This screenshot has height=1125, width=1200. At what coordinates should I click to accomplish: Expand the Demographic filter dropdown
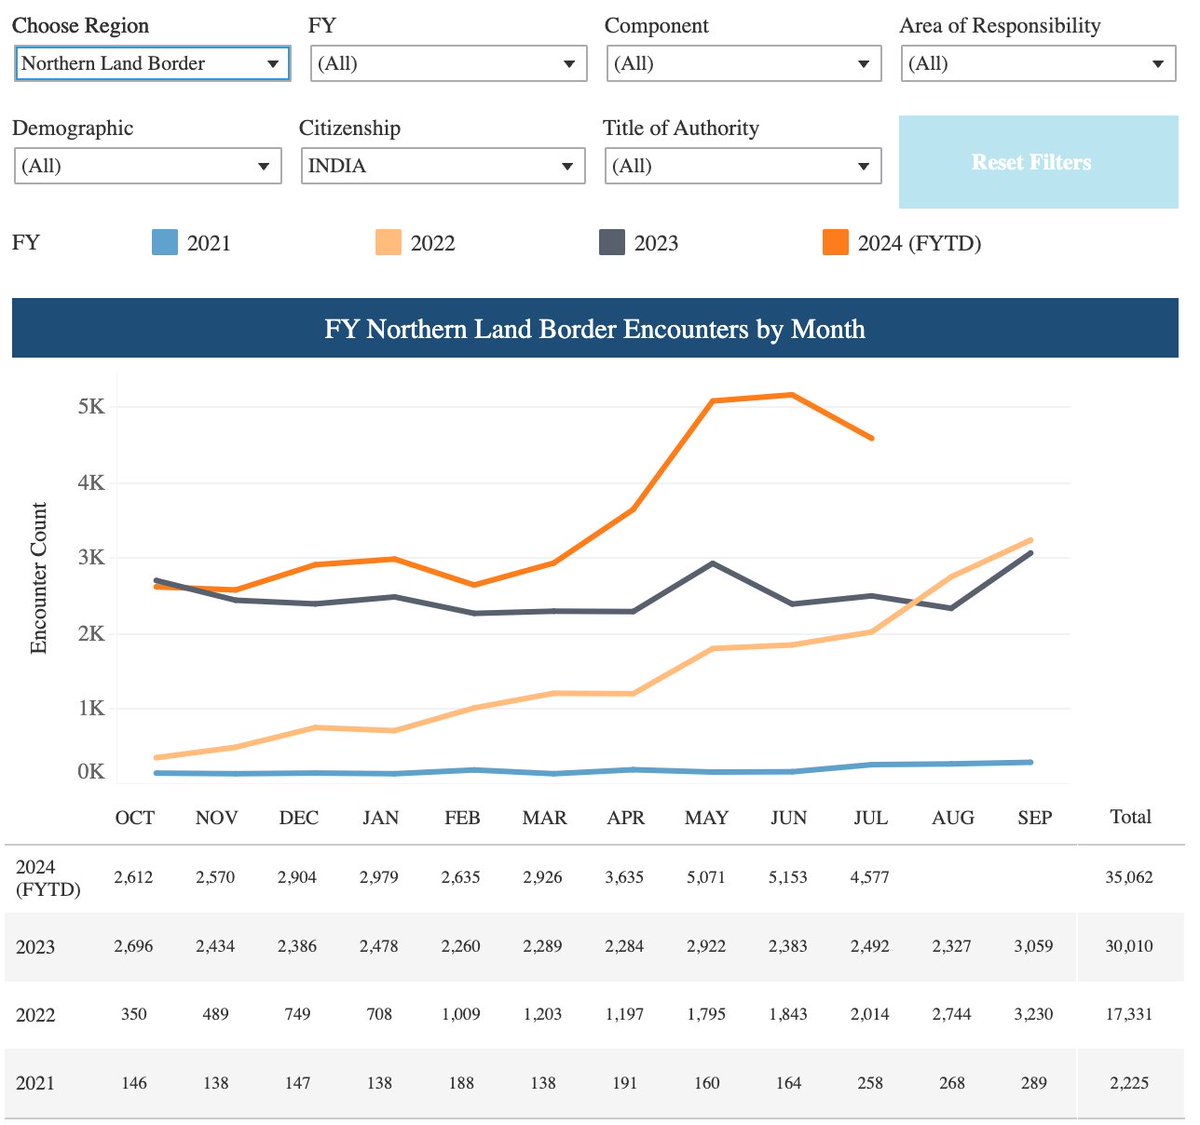(148, 166)
